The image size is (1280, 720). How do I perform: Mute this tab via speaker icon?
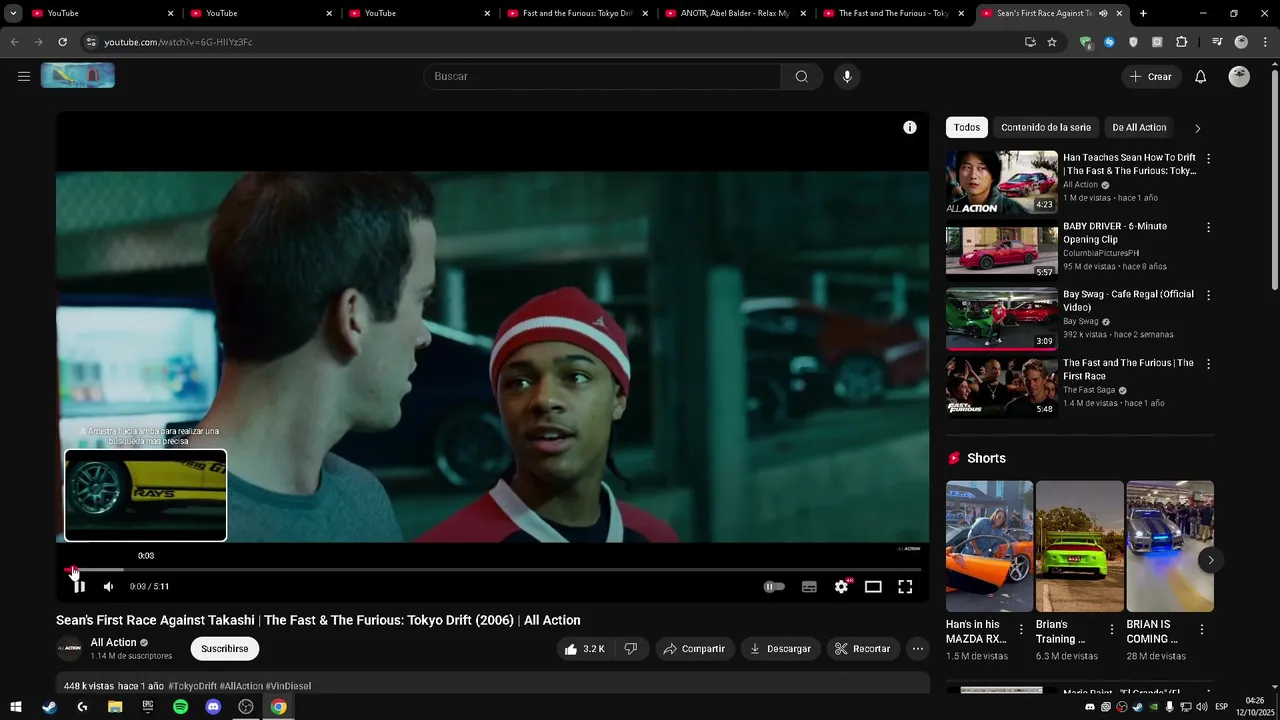tap(1103, 13)
